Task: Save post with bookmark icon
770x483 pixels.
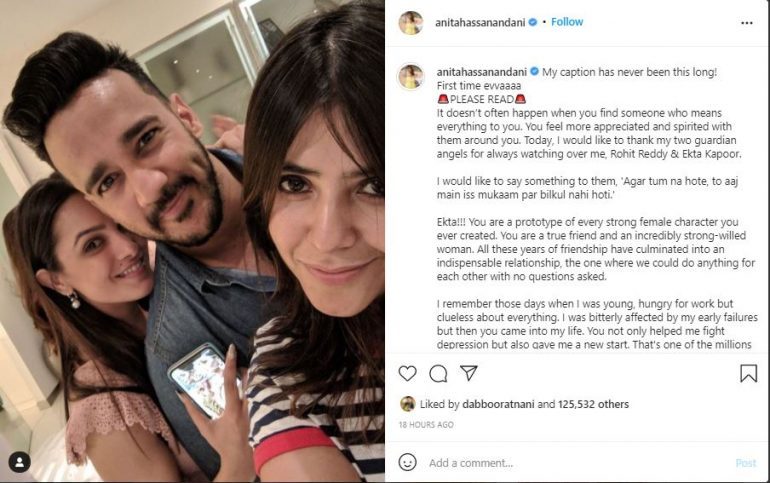Action: tap(748, 373)
